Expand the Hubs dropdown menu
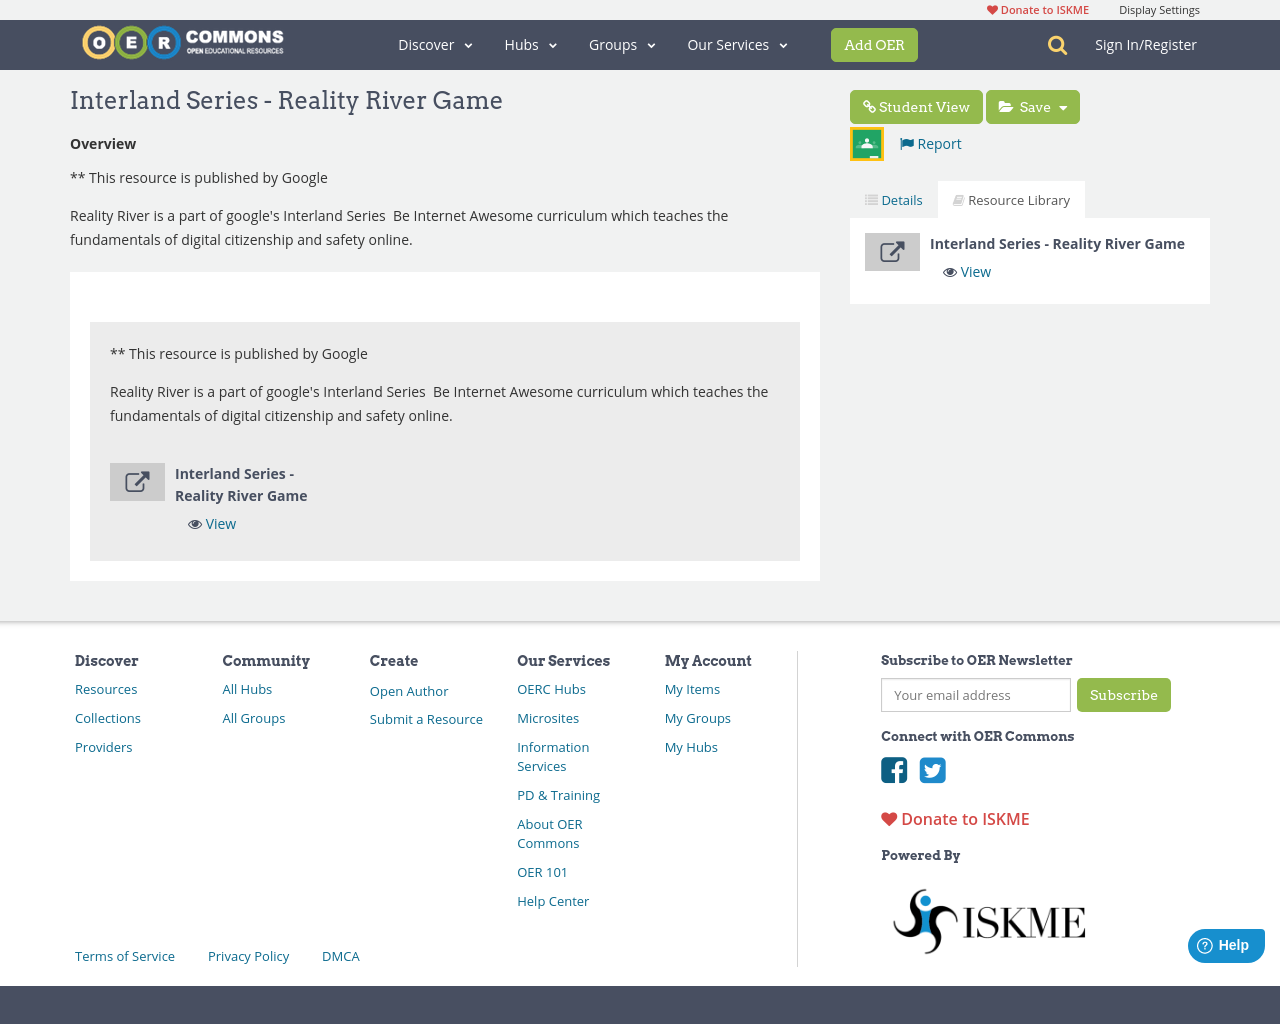Image resolution: width=1280 pixels, height=1024 pixels. tap(530, 45)
